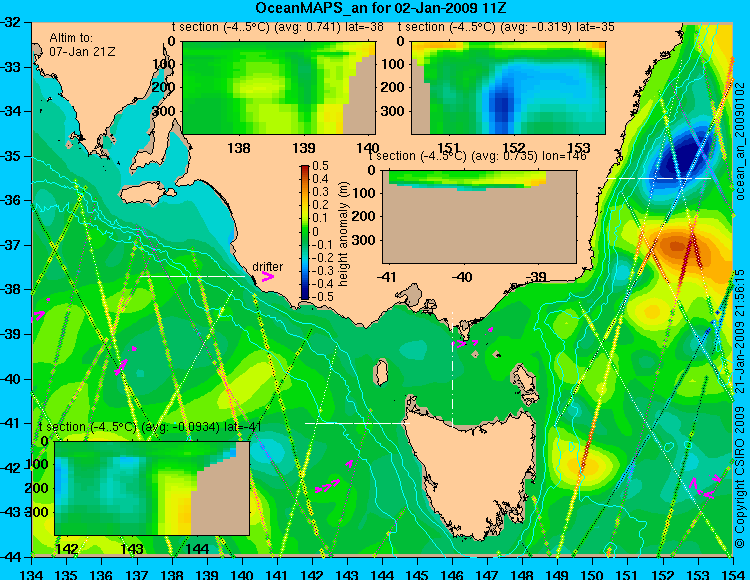The image size is (750, 580).
Task: Click the OceanMAPS_an 02-Jan-2009 11Z title
Action: tap(380, 8)
